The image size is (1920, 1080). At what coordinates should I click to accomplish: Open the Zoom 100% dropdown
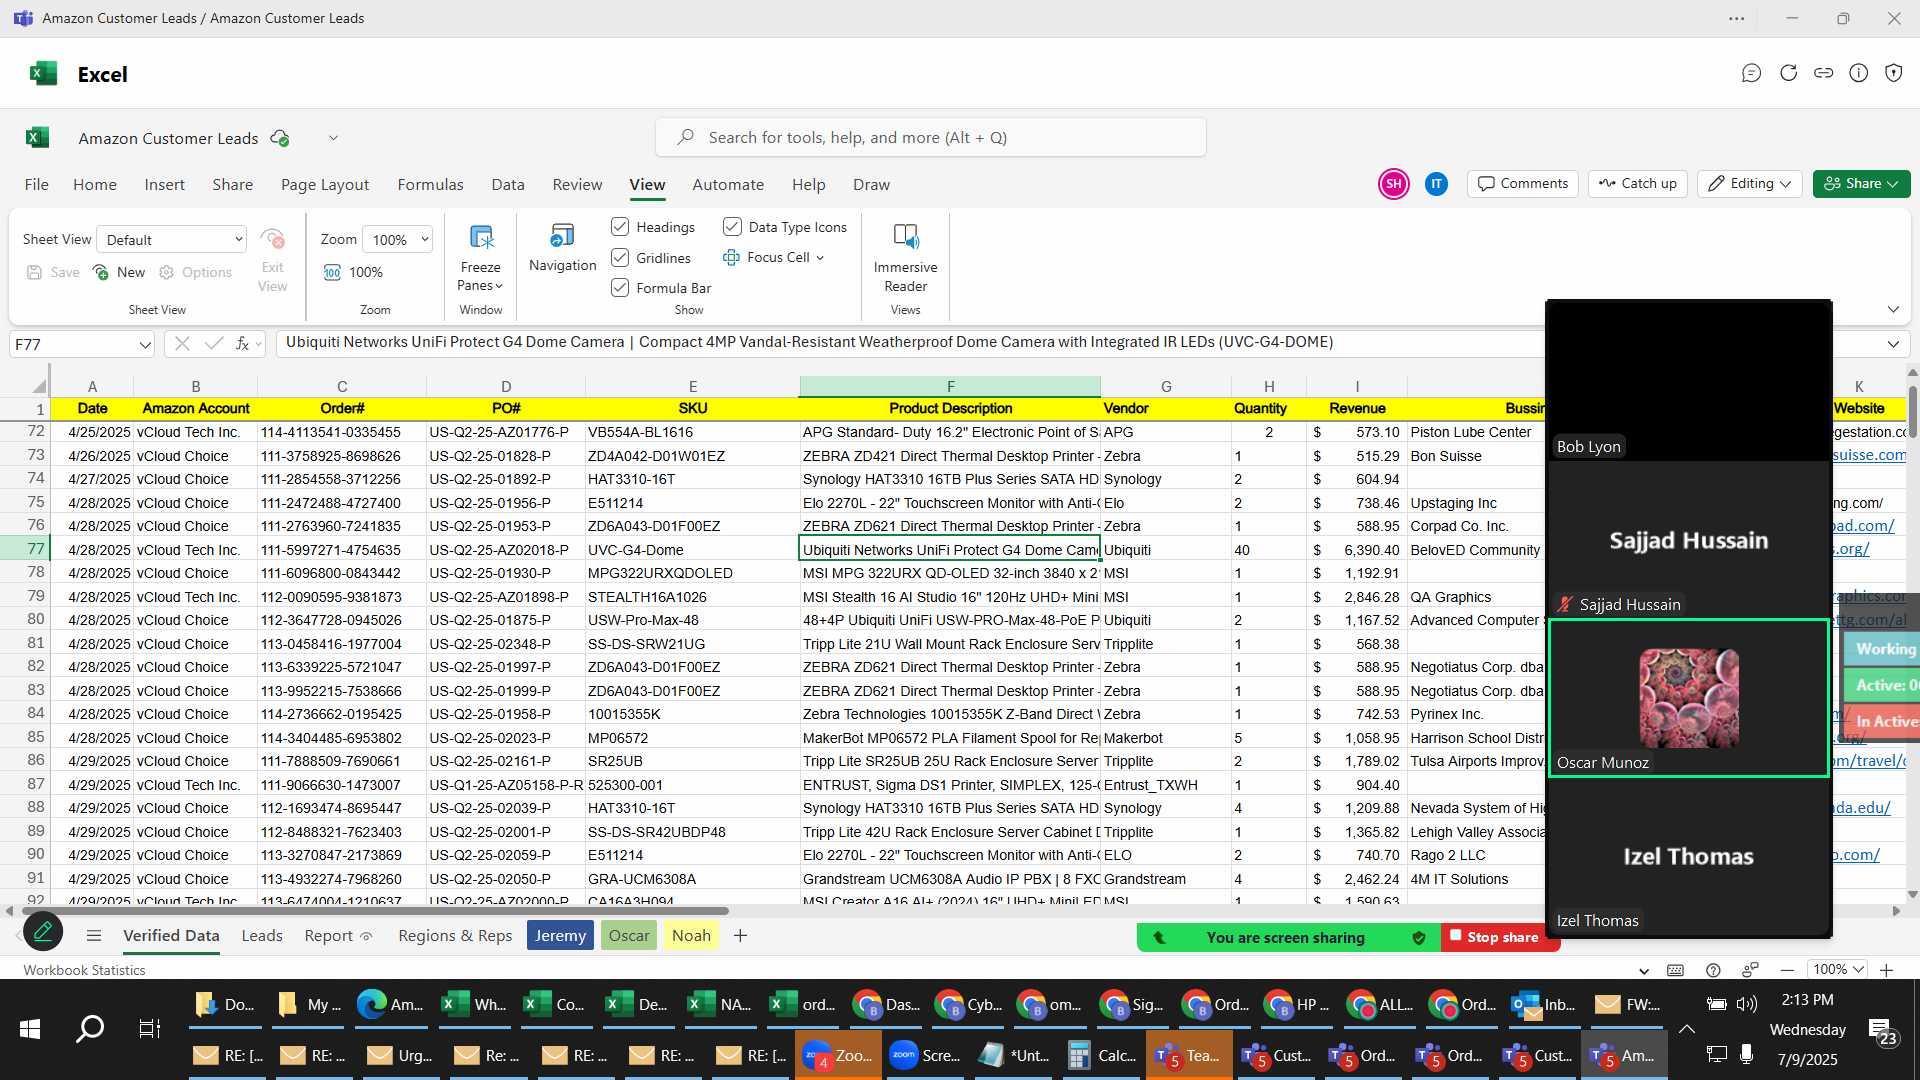point(398,240)
